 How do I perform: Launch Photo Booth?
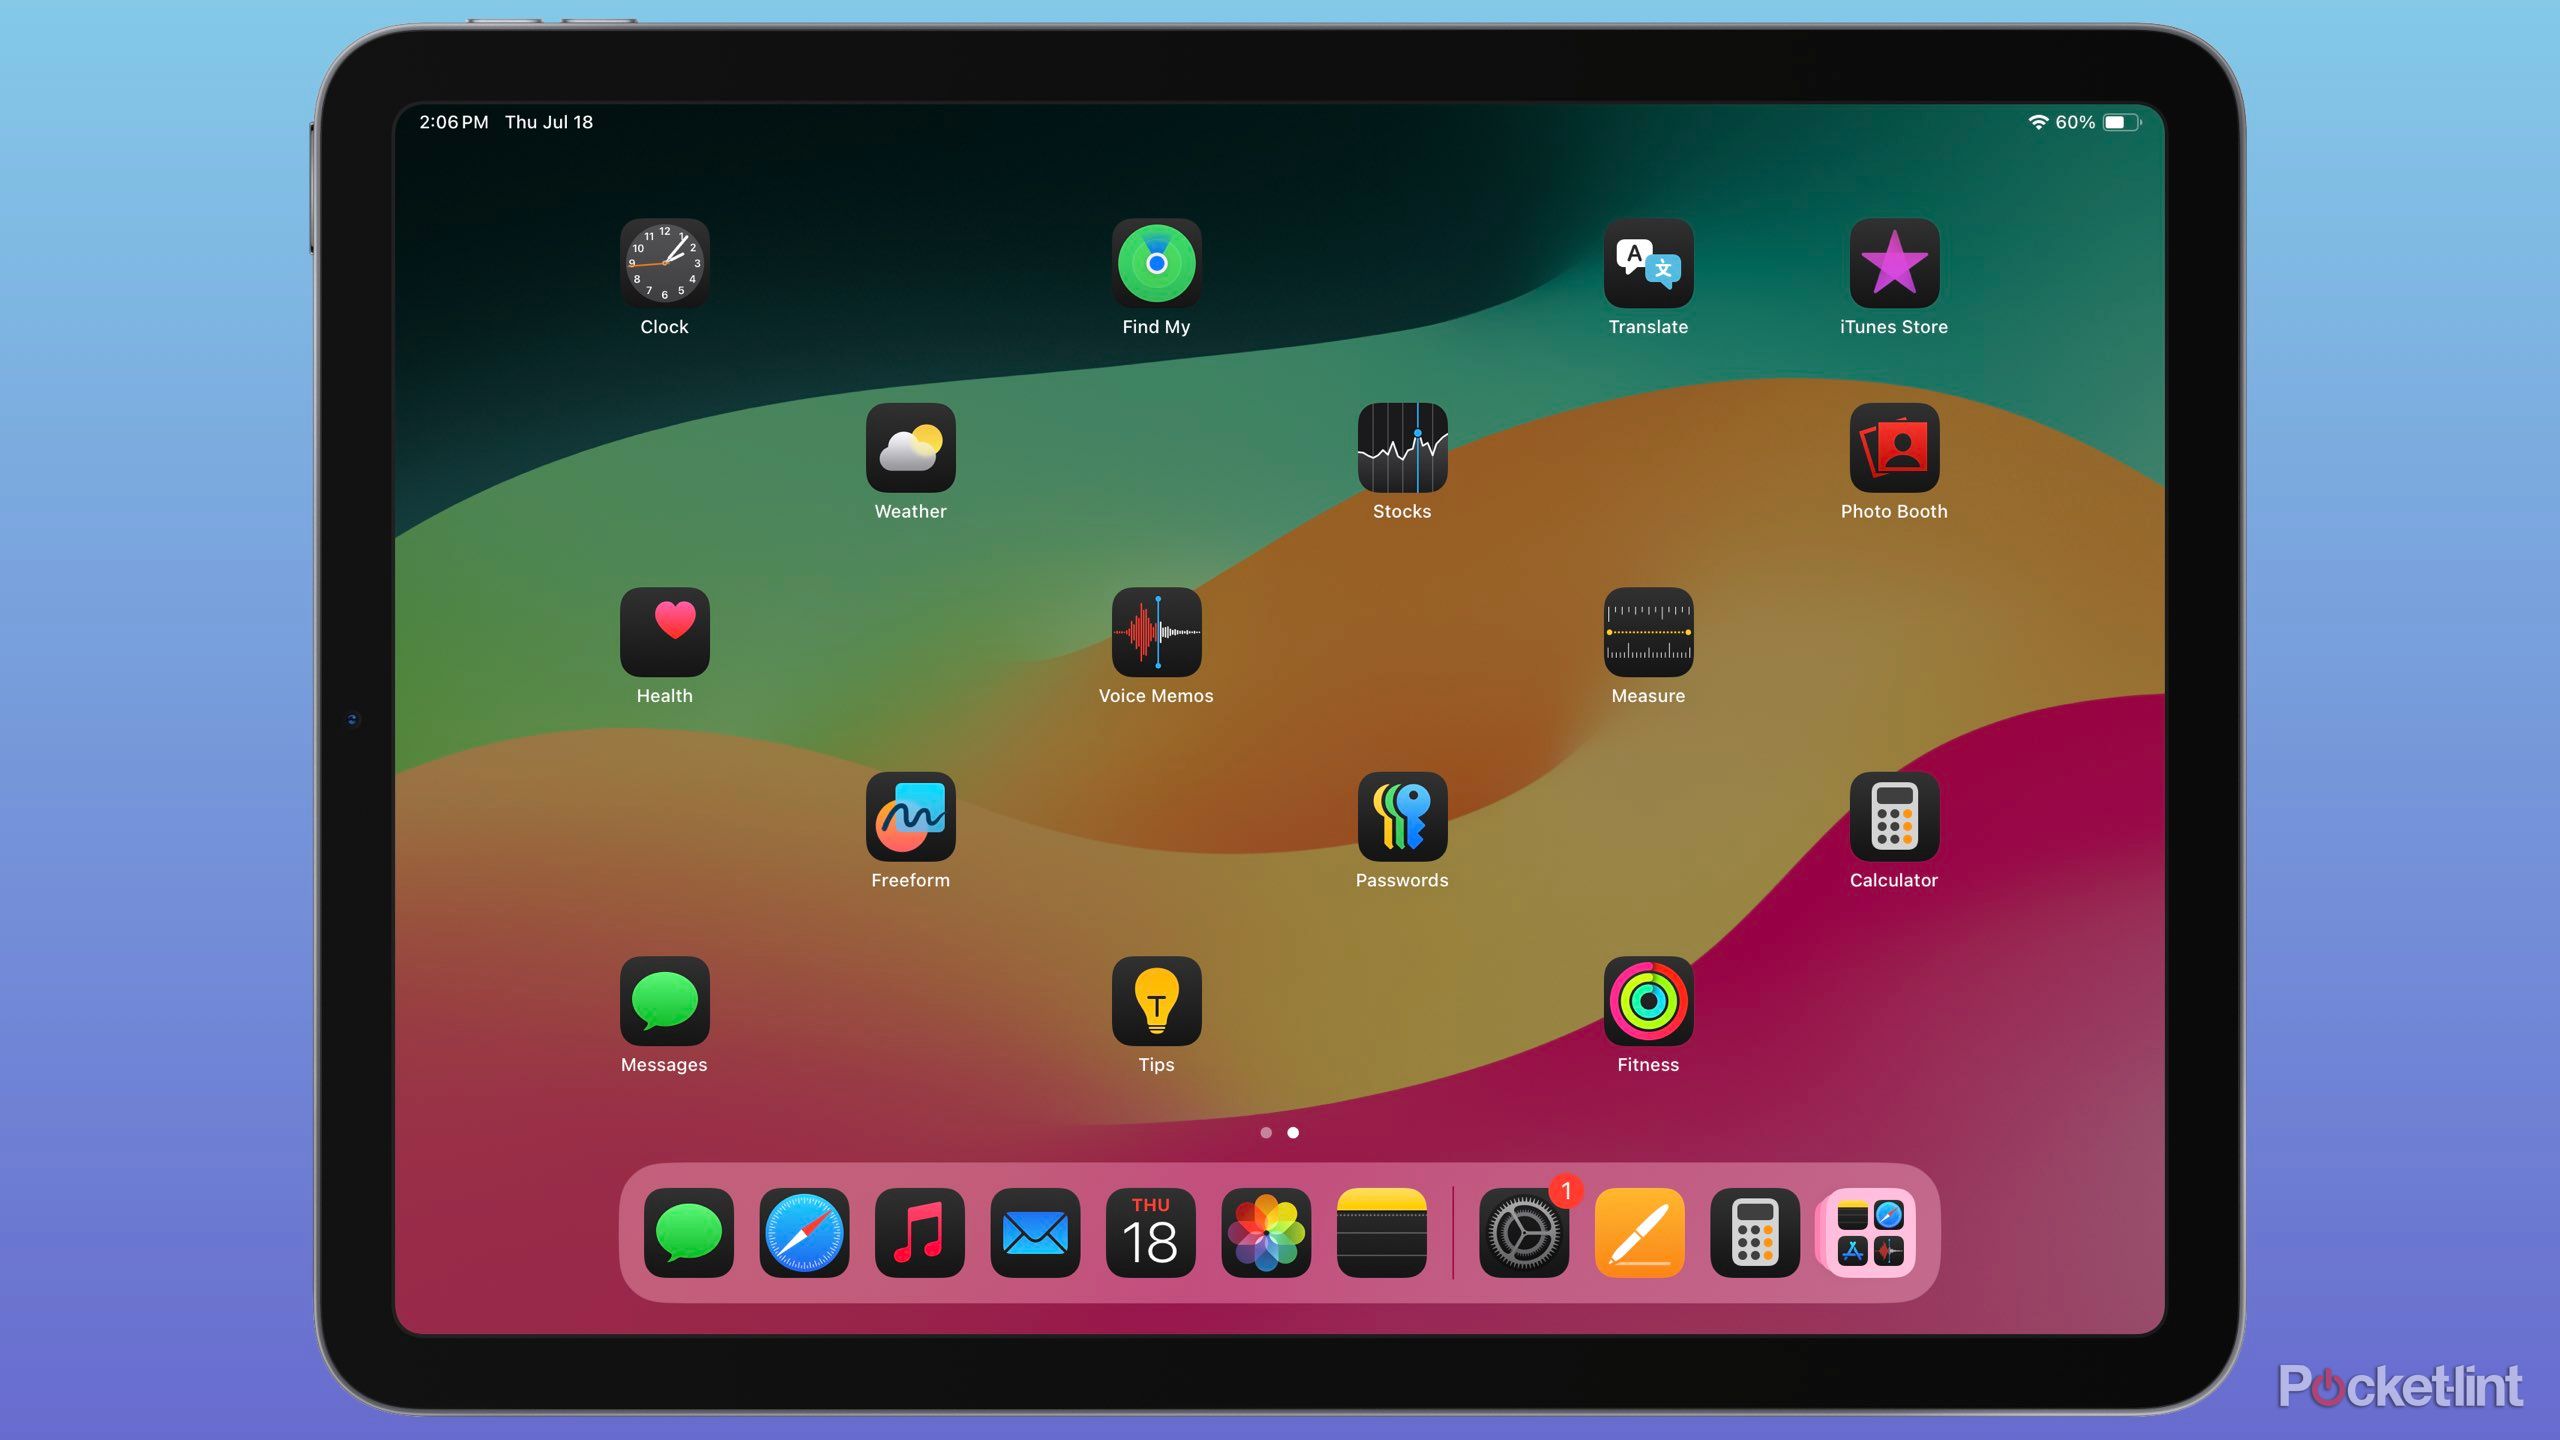point(1894,448)
